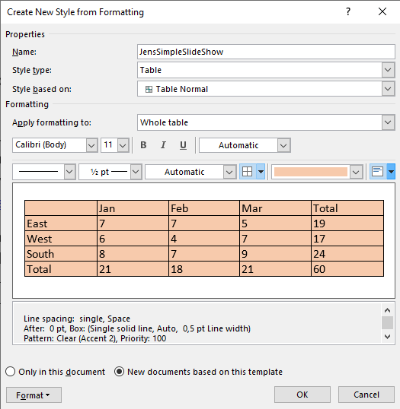Expand the Style based on list
Viewport: 400px width, 409px height.
tap(388, 89)
